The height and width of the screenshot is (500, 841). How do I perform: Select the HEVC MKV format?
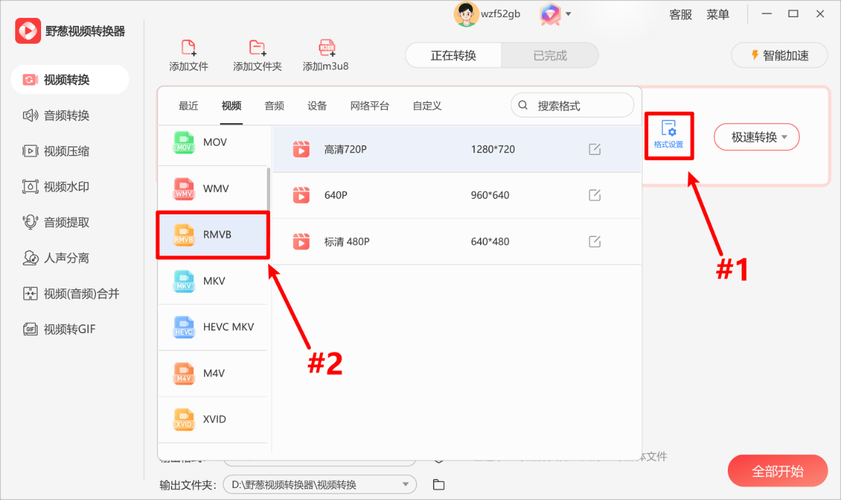(213, 327)
